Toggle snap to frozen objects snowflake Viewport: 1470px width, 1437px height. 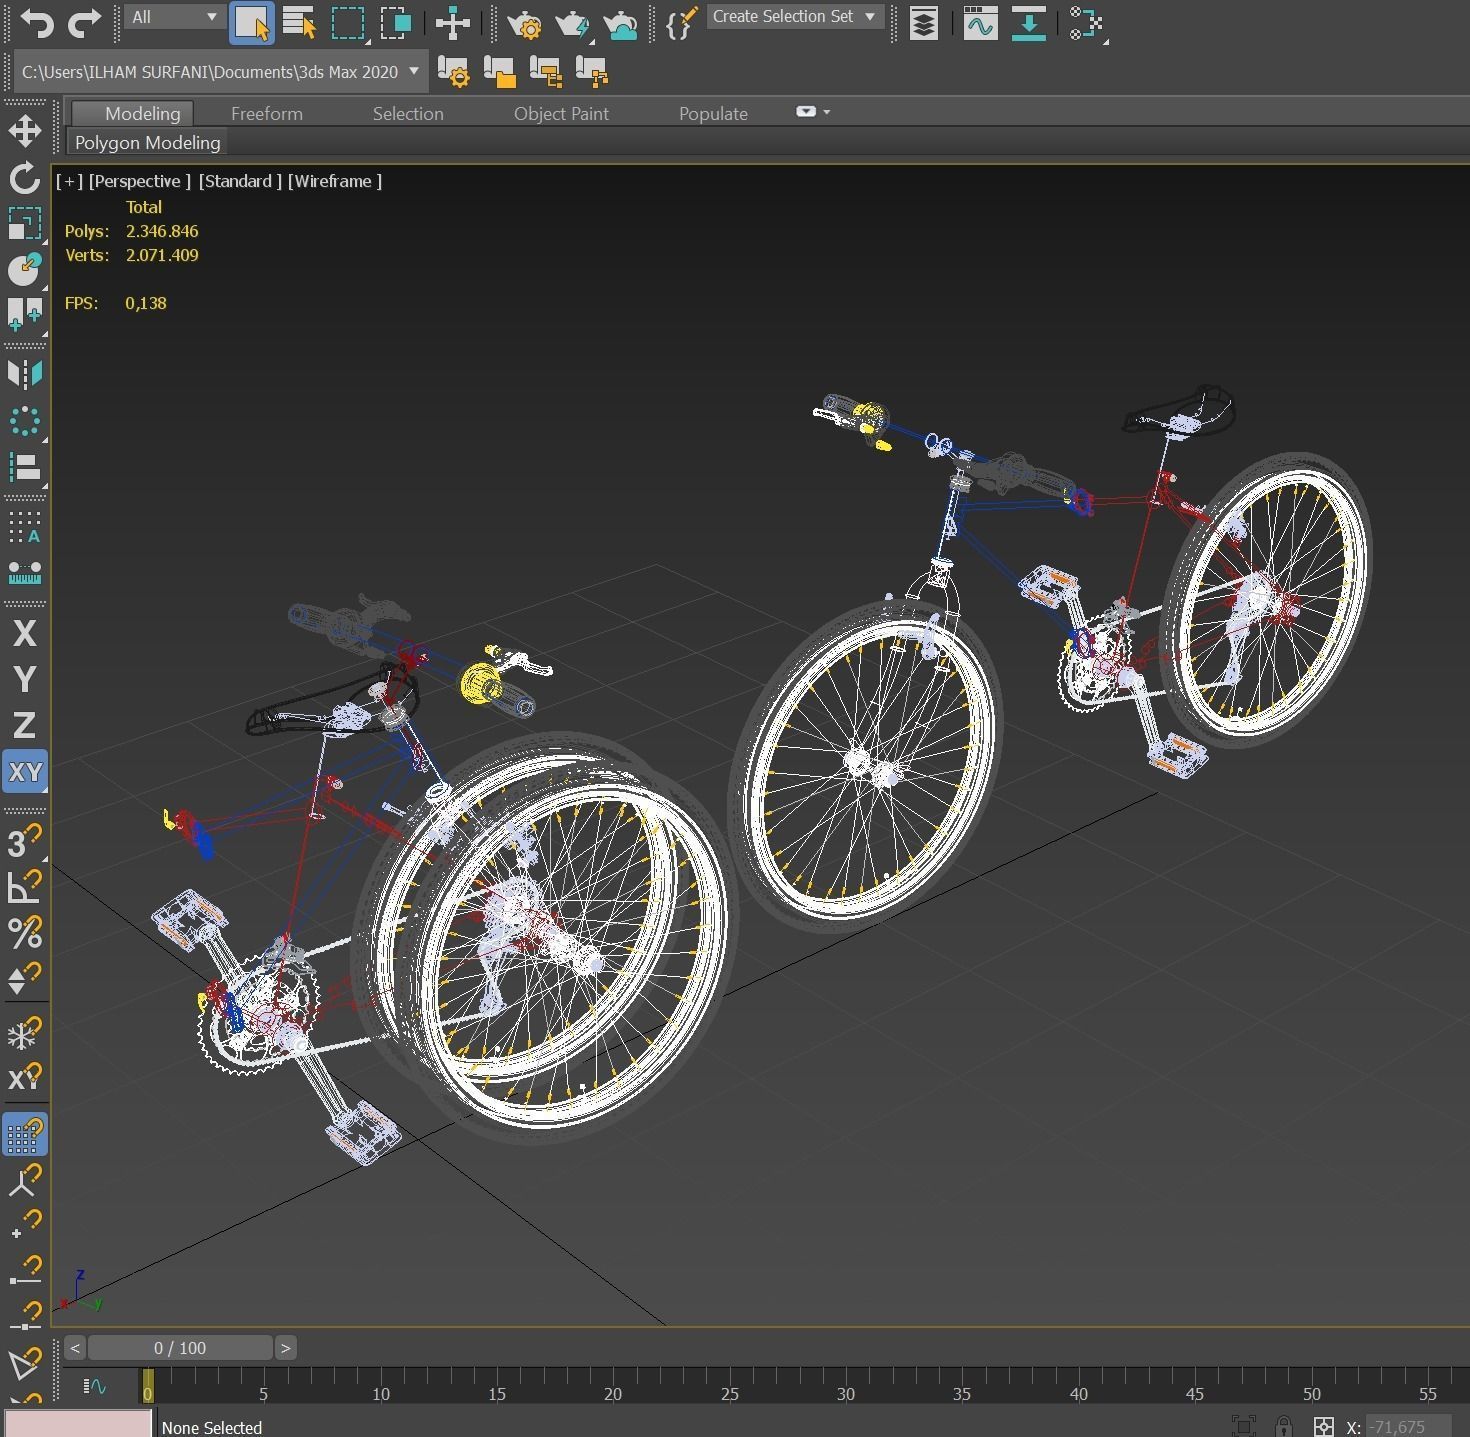pyautogui.click(x=25, y=1032)
